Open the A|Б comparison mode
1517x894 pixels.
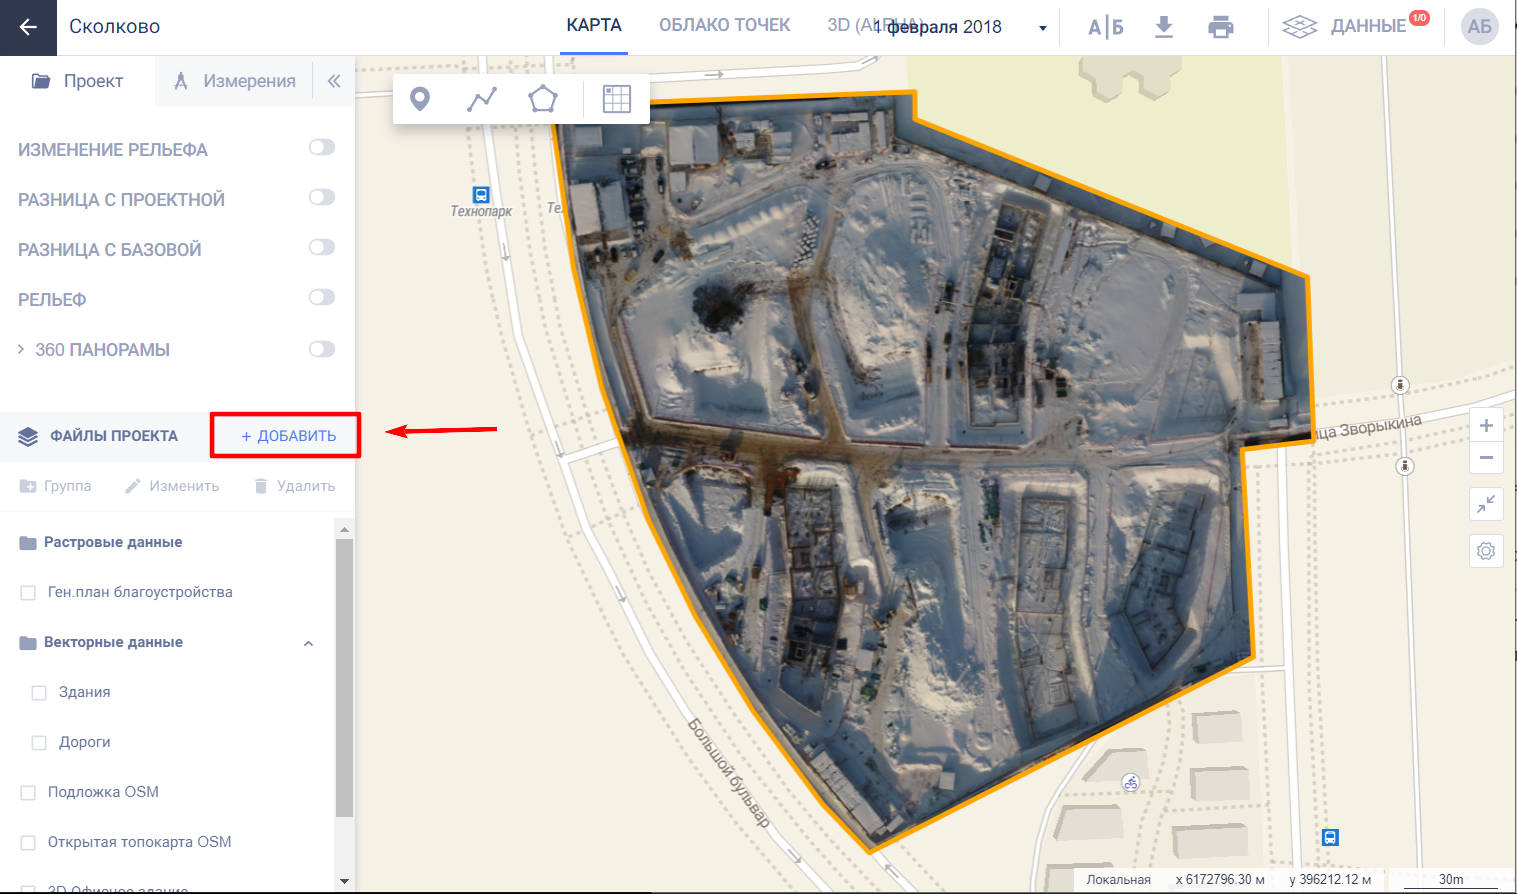pos(1106,27)
